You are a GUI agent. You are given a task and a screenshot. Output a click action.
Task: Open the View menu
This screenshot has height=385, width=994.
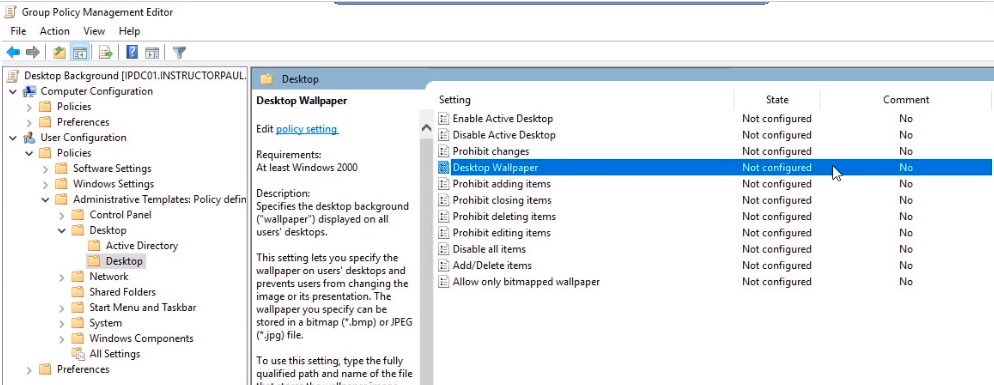(94, 31)
